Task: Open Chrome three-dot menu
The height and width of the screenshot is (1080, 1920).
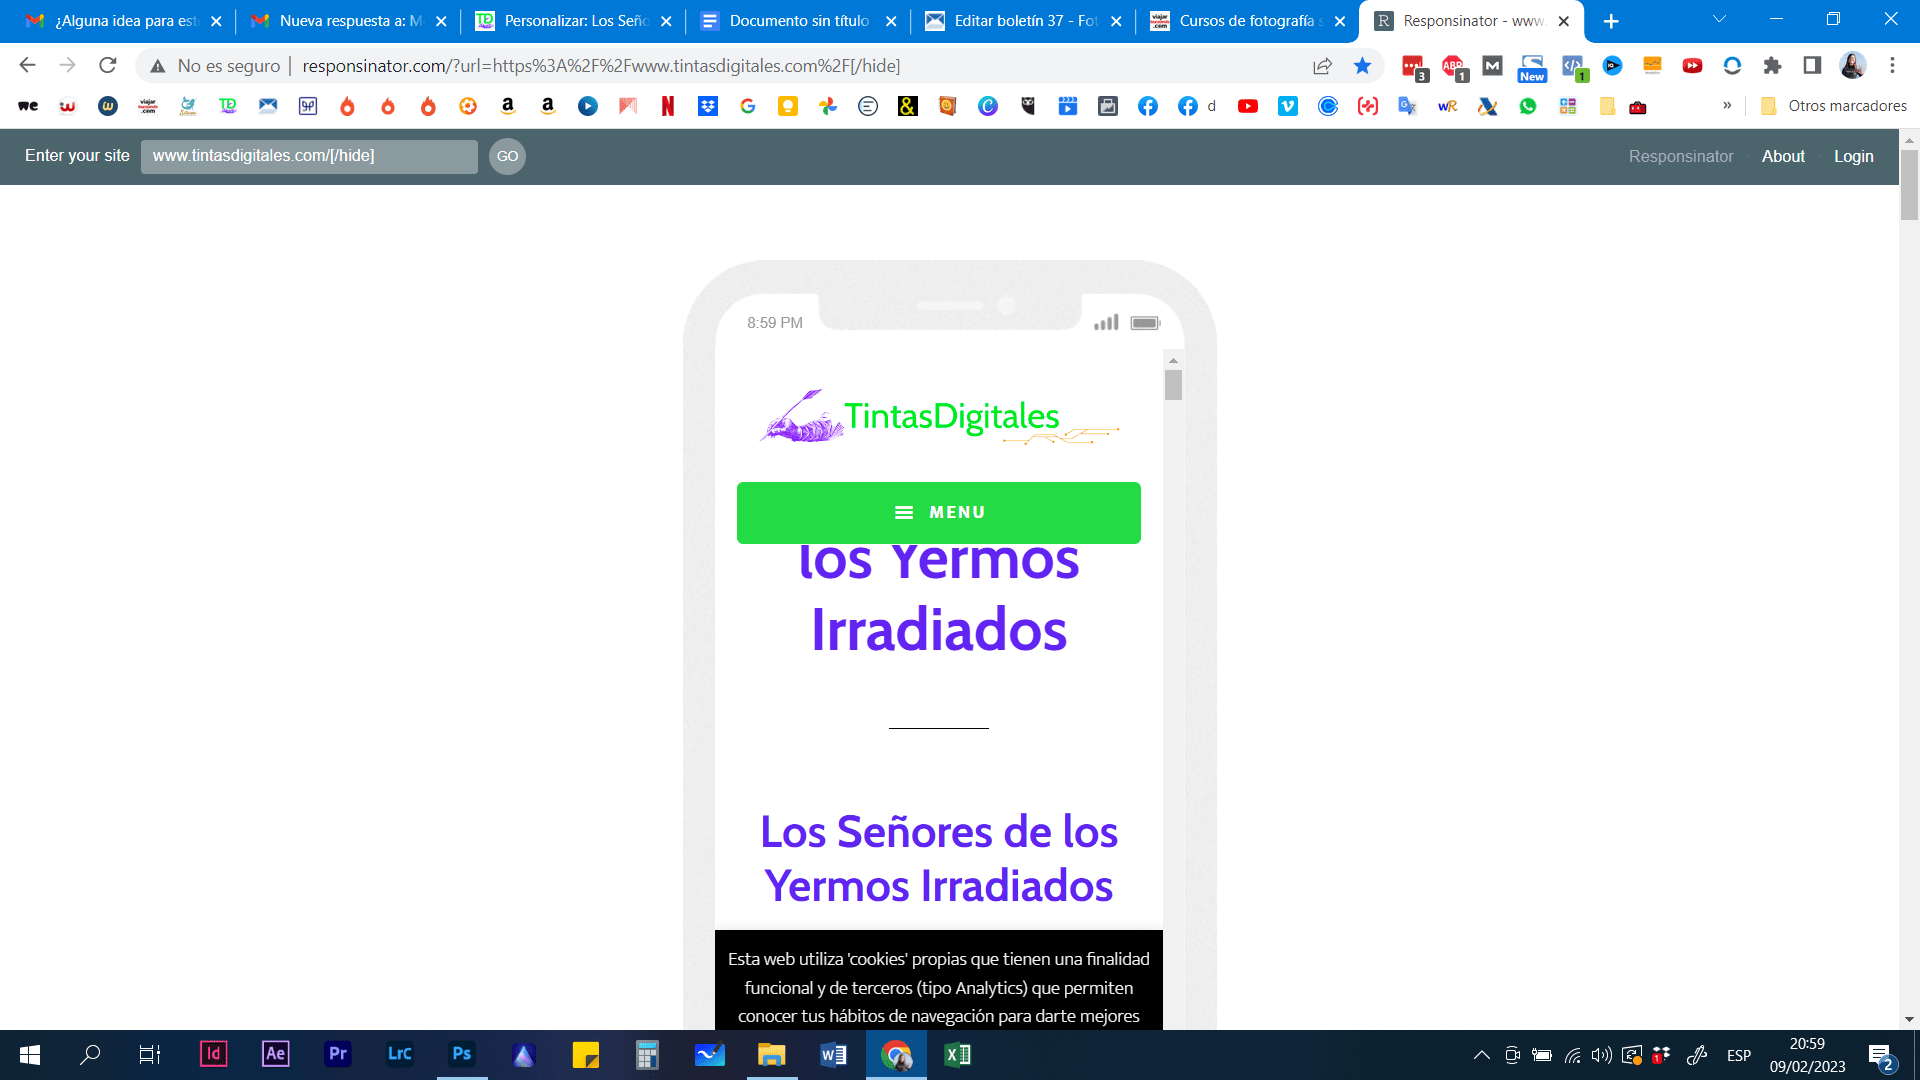Action: click(x=1892, y=65)
